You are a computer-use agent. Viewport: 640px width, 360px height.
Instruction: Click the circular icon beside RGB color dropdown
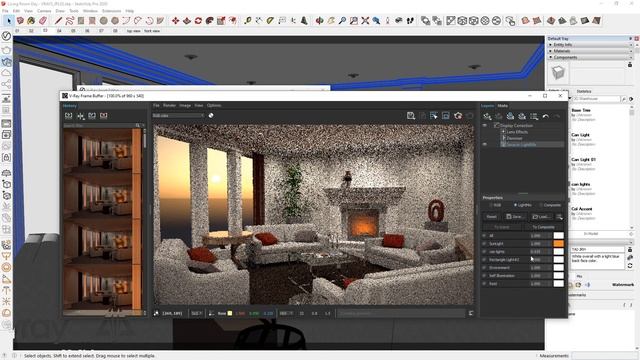tap(211, 116)
